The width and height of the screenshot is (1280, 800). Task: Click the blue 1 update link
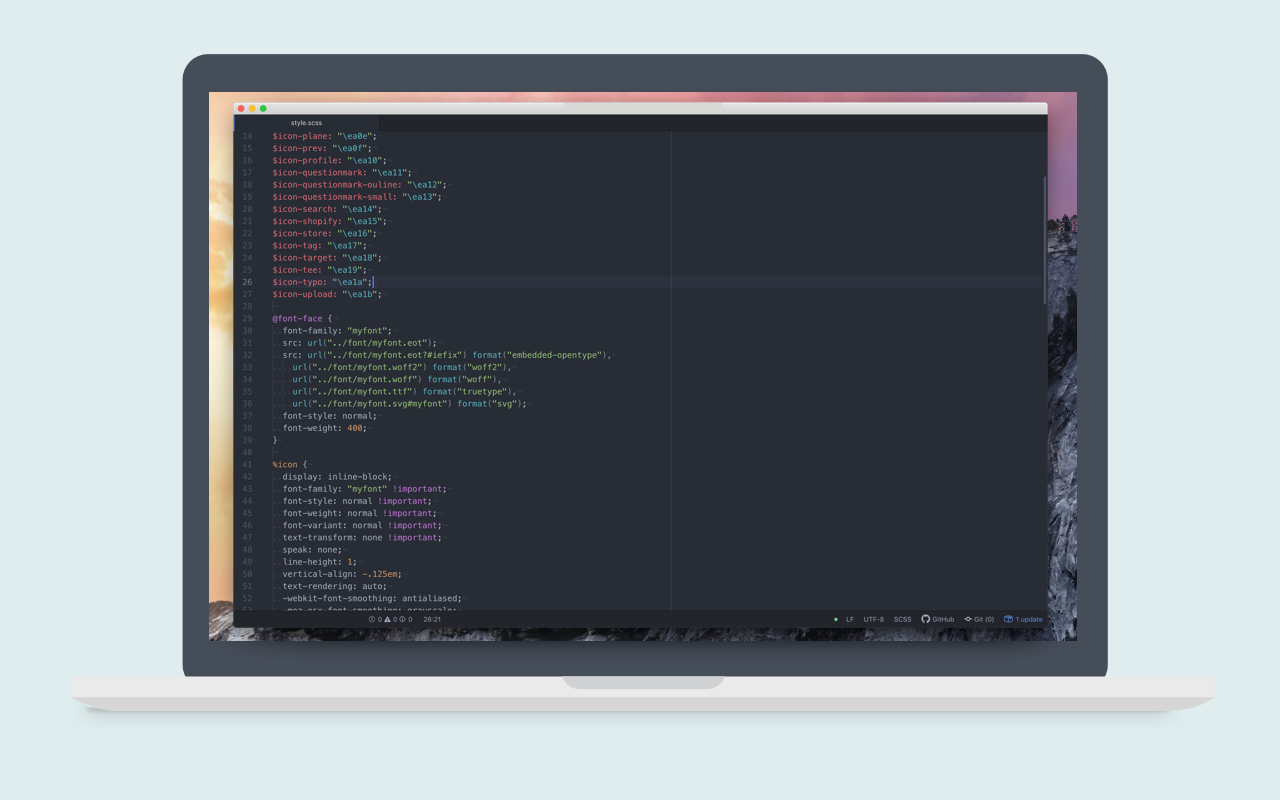coord(1028,619)
